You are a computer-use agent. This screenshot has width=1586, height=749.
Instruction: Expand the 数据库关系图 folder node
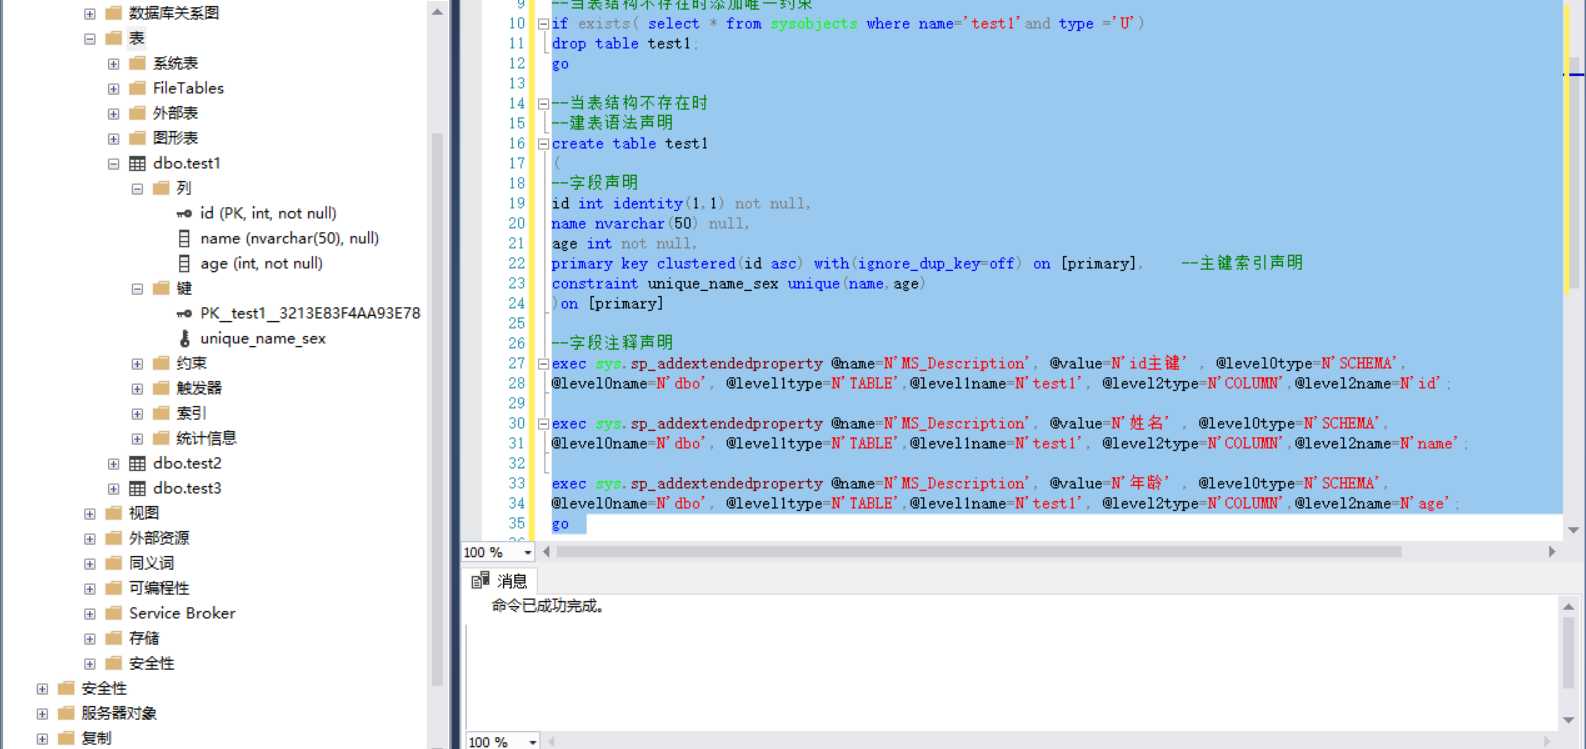90,13
